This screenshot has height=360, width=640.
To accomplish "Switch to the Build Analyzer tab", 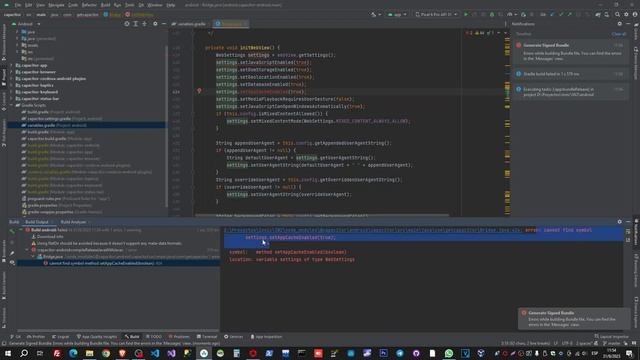I will pyautogui.click(x=73, y=222).
